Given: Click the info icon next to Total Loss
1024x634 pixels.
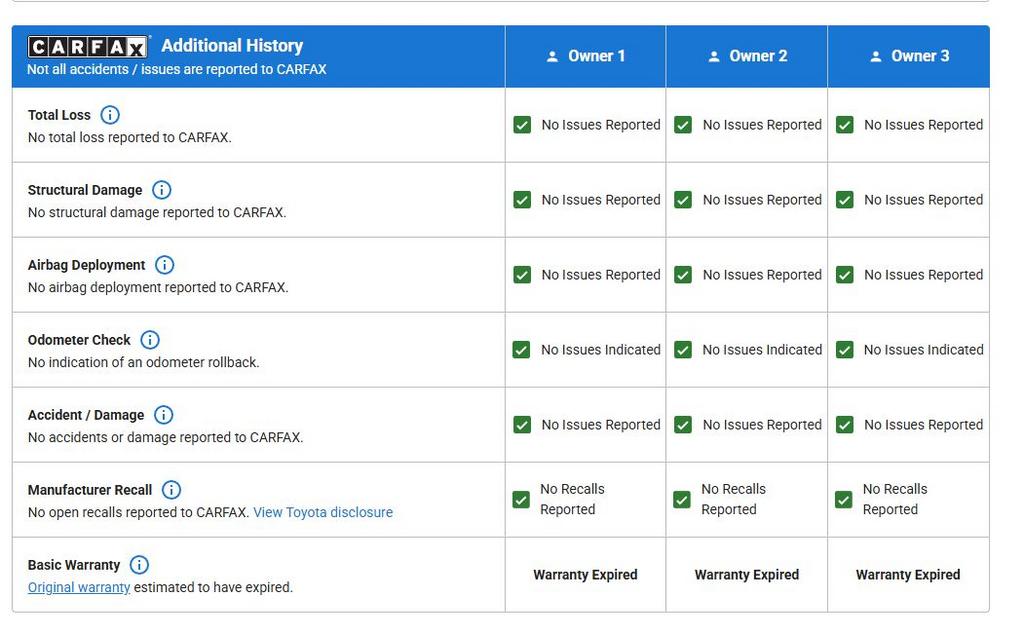Looking at the screenshot, I should tap(110, 115).
